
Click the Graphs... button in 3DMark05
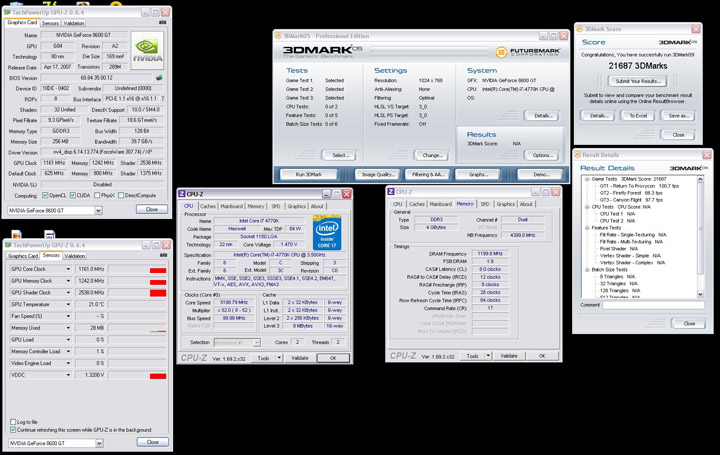tap(478, 174)
